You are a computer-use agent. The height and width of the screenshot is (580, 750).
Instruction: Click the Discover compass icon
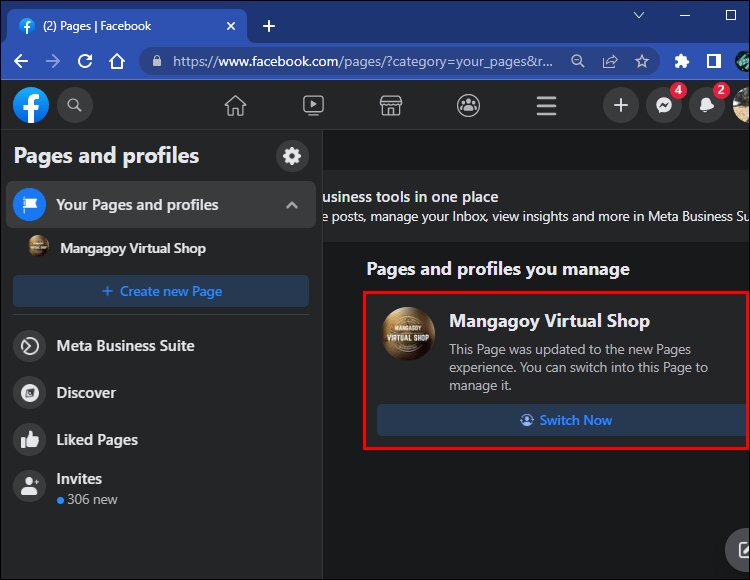coord(30,393)
